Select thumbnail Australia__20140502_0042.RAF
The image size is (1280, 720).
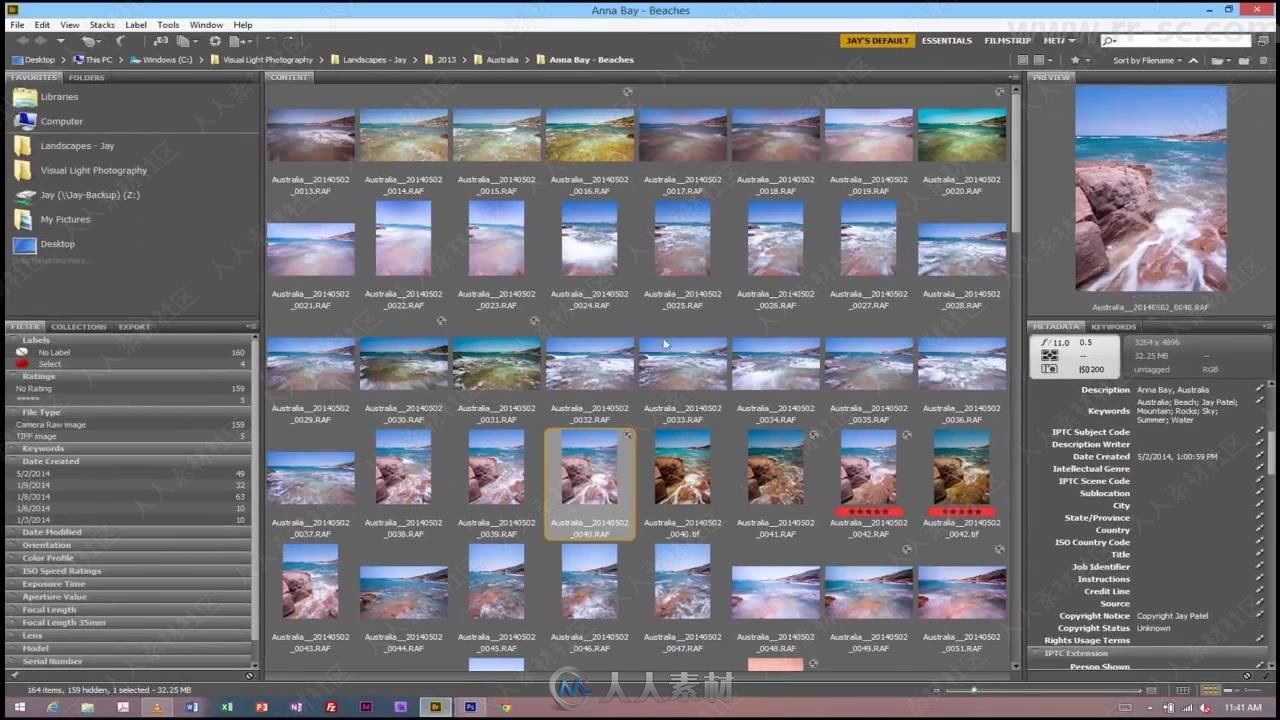click(x=868, y=485)
